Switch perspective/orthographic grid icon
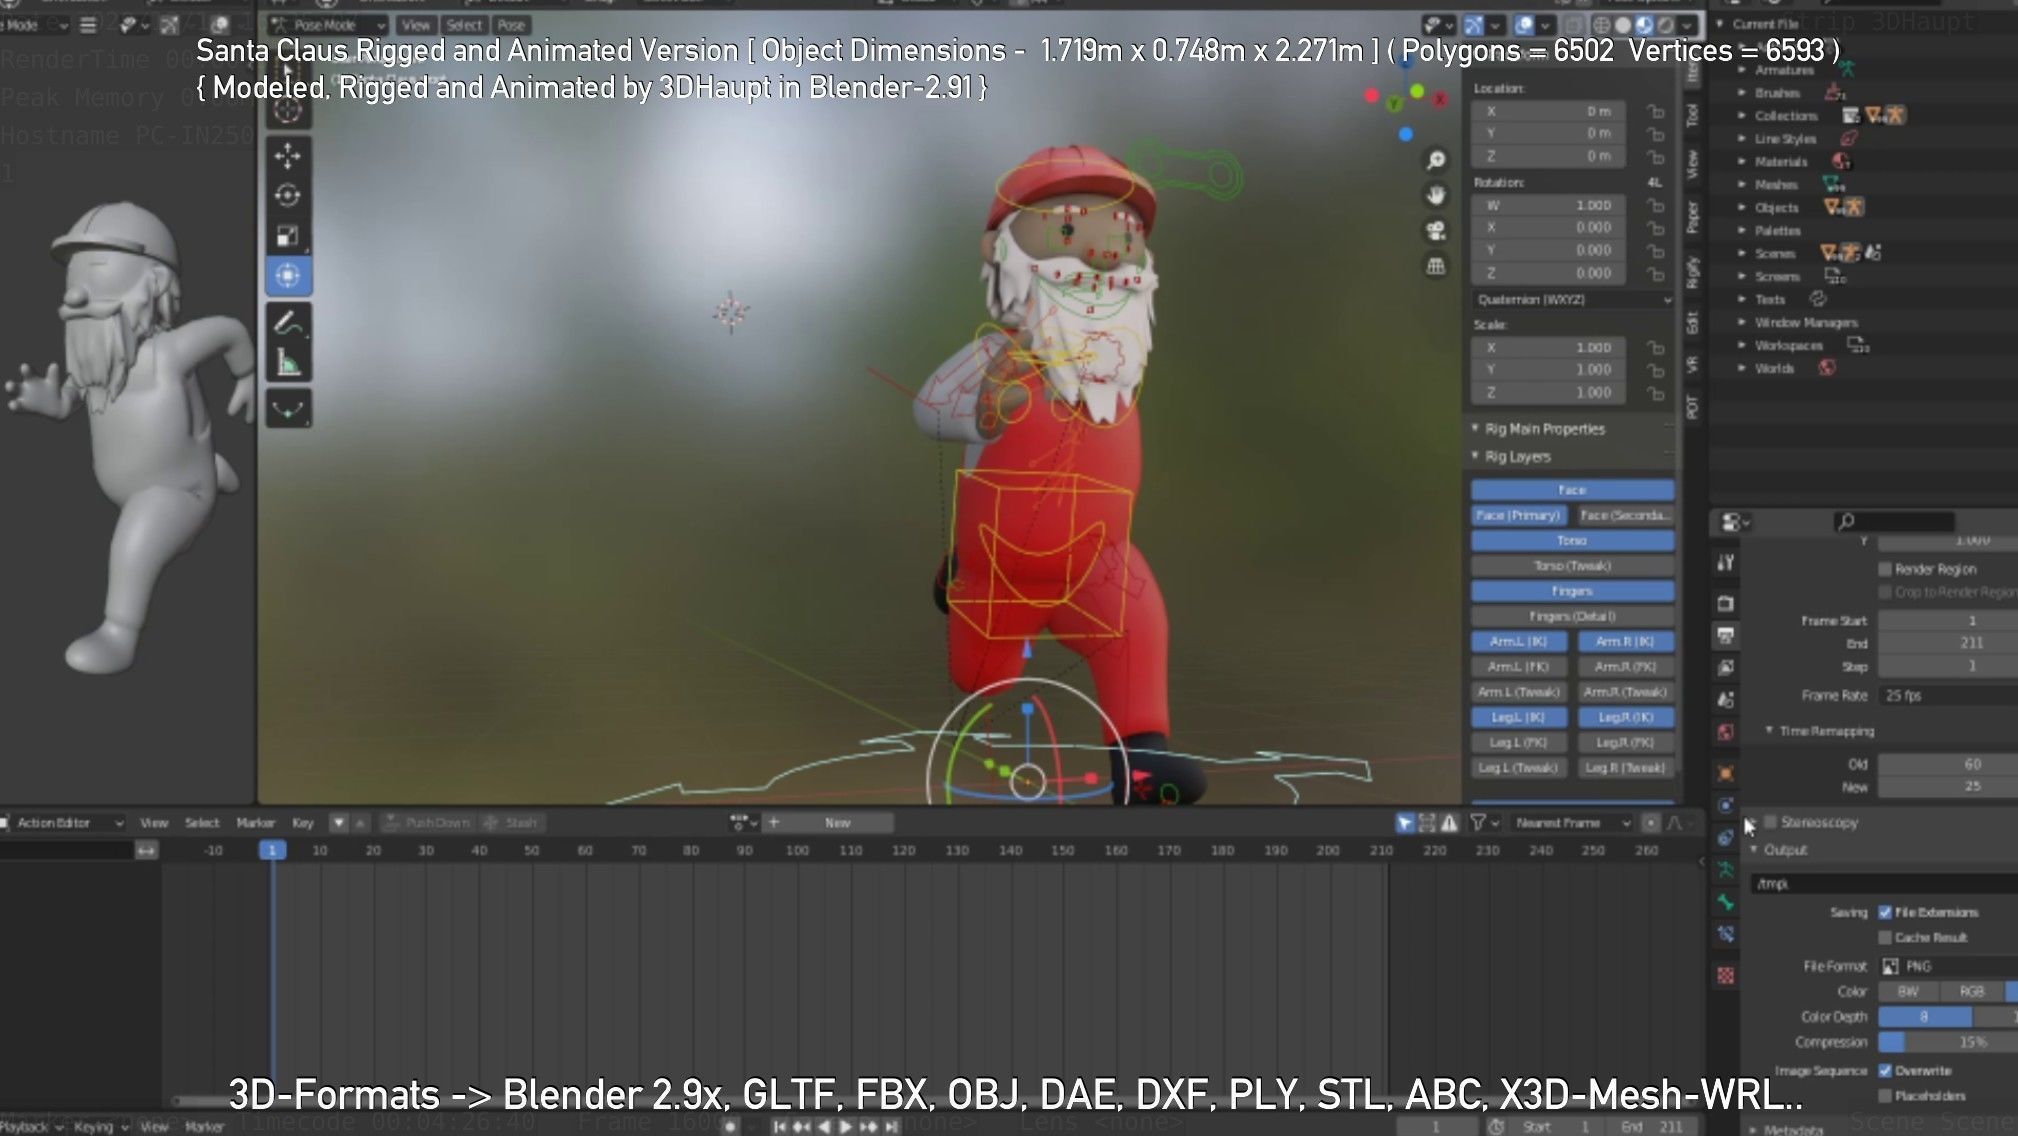This screenshot has width=2018, height=1136. (x=1436, y=266)
